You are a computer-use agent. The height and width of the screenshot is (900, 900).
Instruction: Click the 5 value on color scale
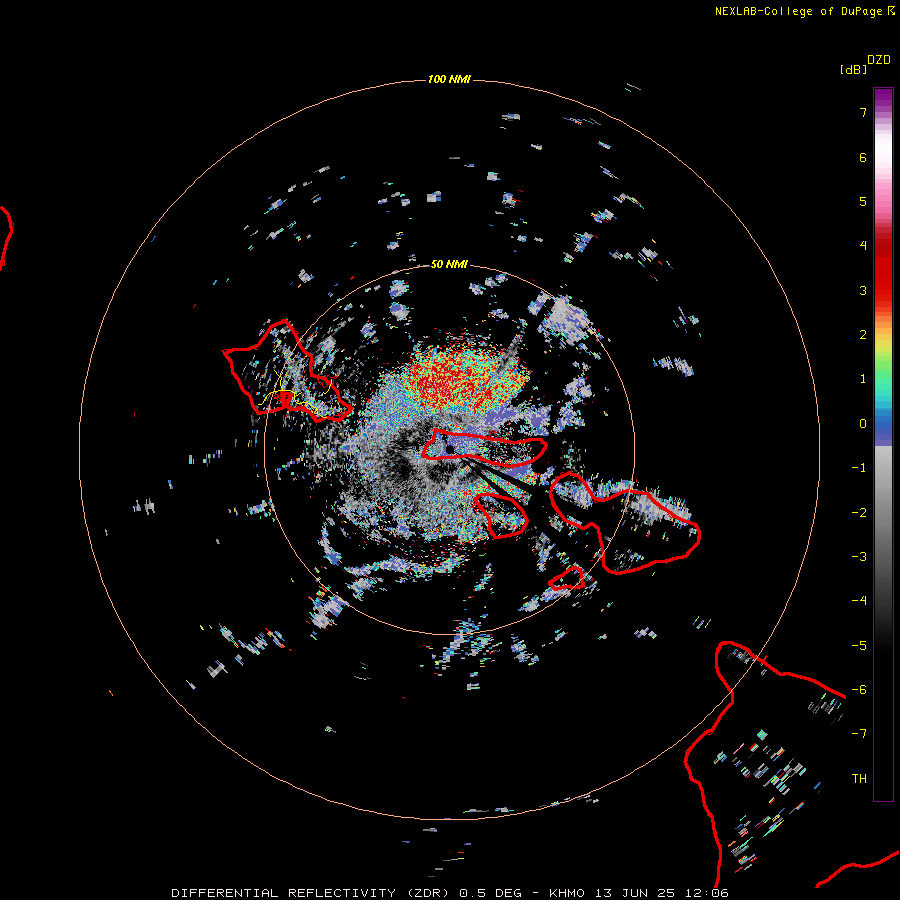[863, 201]
